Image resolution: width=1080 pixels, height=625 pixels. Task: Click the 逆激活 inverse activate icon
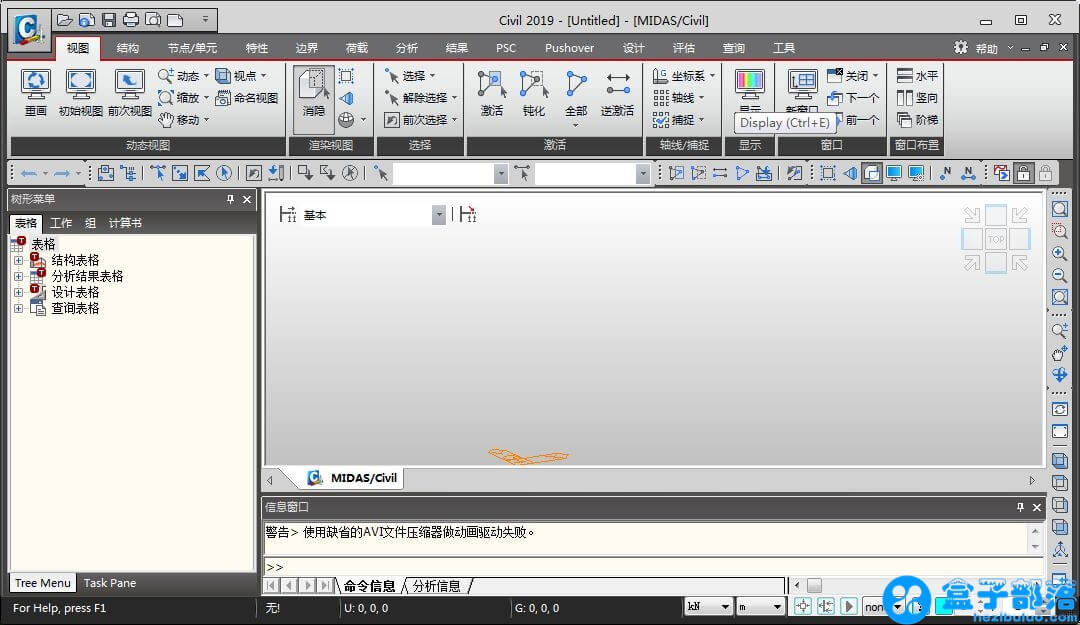pyautogui.click(x=618, y=93)
